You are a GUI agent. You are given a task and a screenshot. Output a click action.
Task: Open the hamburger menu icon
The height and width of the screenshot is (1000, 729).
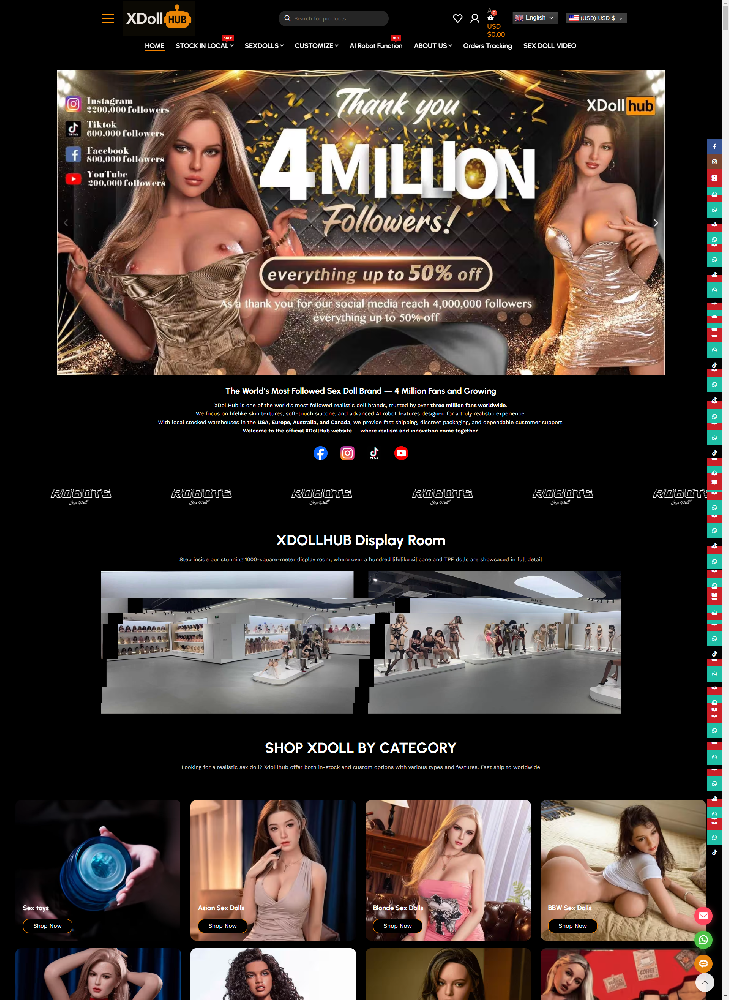click(x=108, y=18)
